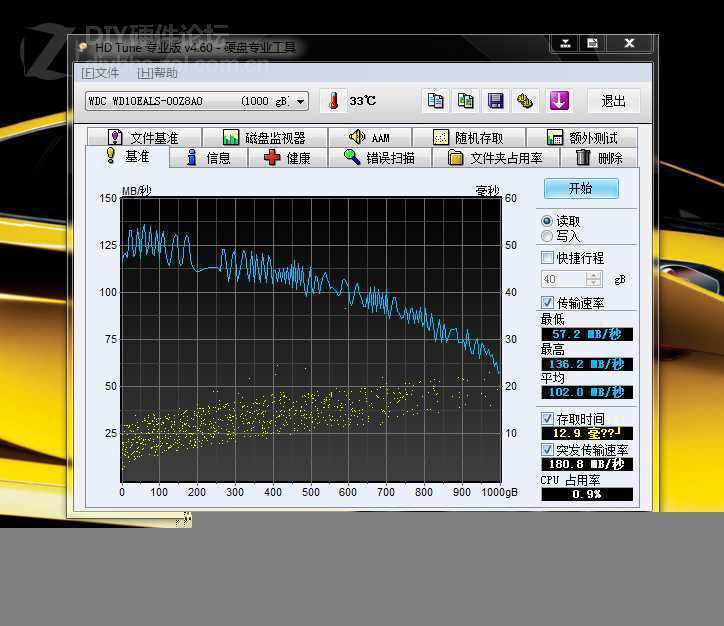The width and height of the screenshot is (724, 626).
Task: Select the 读取 read radio button
Action: coord(547,221)
